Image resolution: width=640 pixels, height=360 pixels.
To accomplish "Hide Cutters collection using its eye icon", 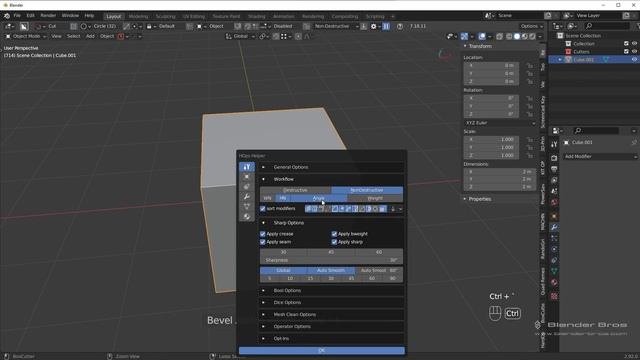I will pyautogui.click(x=634, y=51).
